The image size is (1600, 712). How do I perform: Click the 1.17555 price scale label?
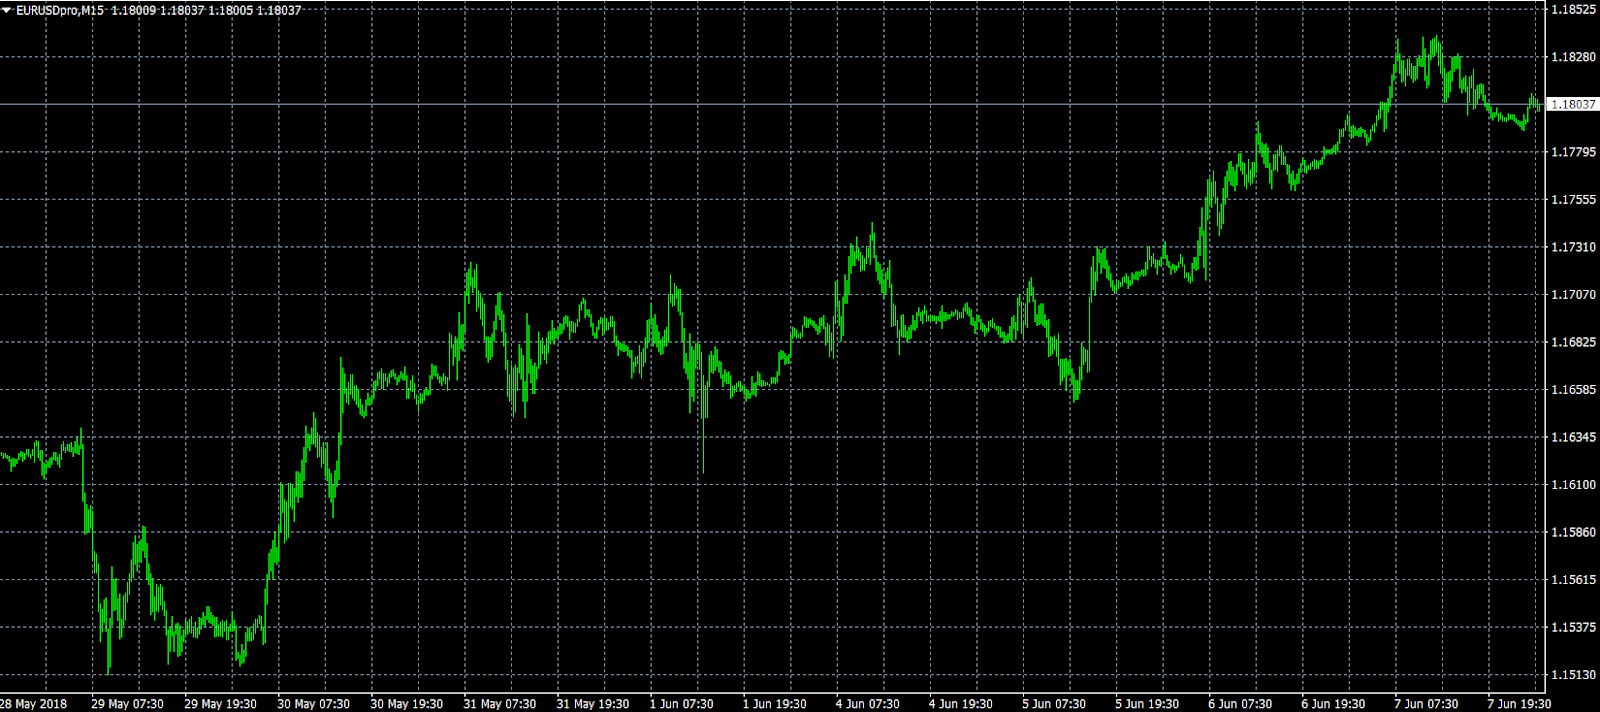coord(1573,200)
